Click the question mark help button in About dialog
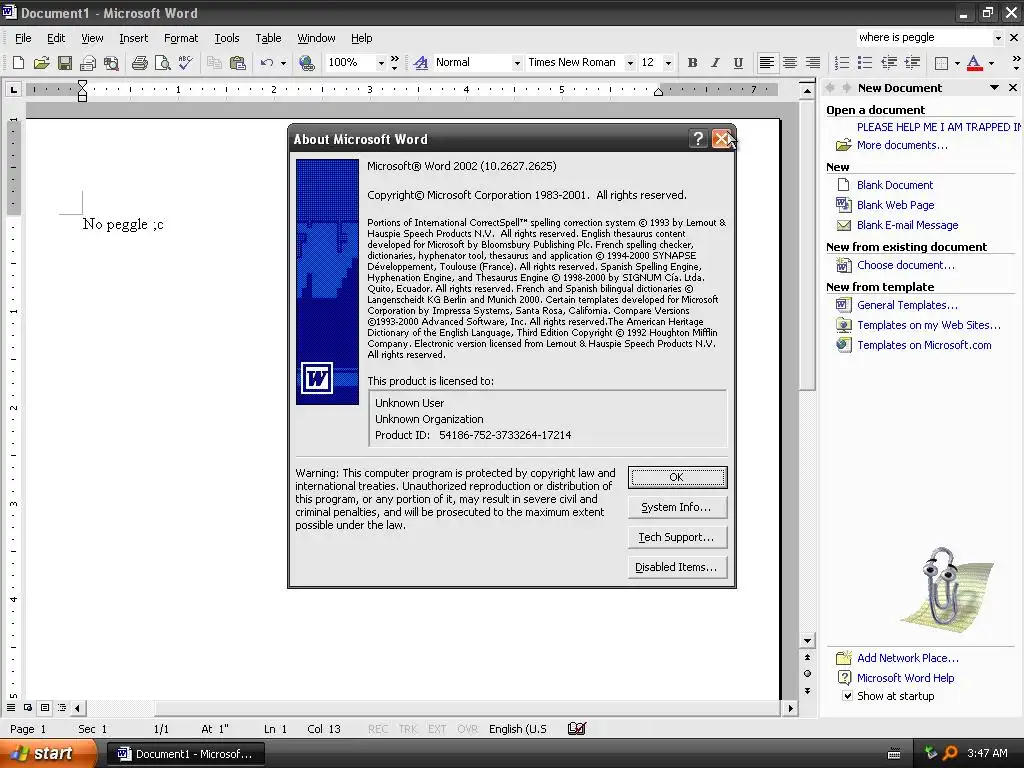This screenshot has height=768, width=1024. pyautogui.click(x=698, y=138)
